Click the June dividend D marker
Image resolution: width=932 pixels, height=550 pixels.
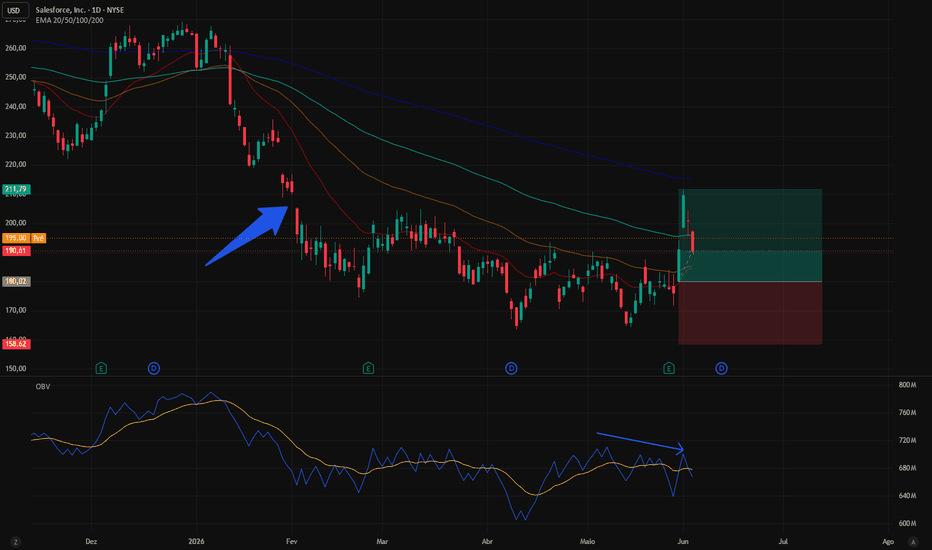[721, 369]
